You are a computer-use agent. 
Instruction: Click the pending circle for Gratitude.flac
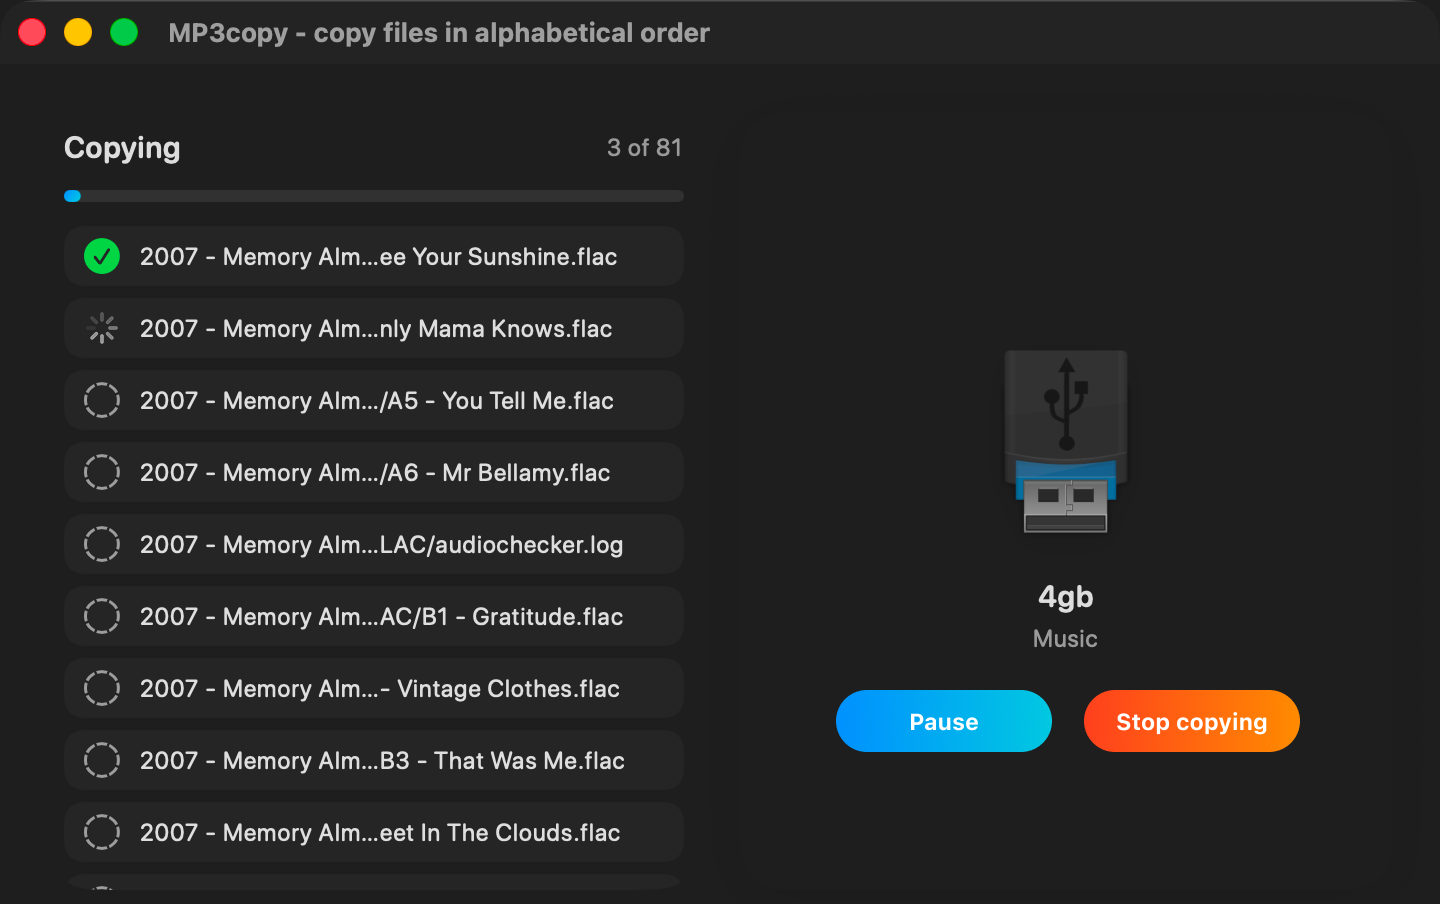click(102, 616)
